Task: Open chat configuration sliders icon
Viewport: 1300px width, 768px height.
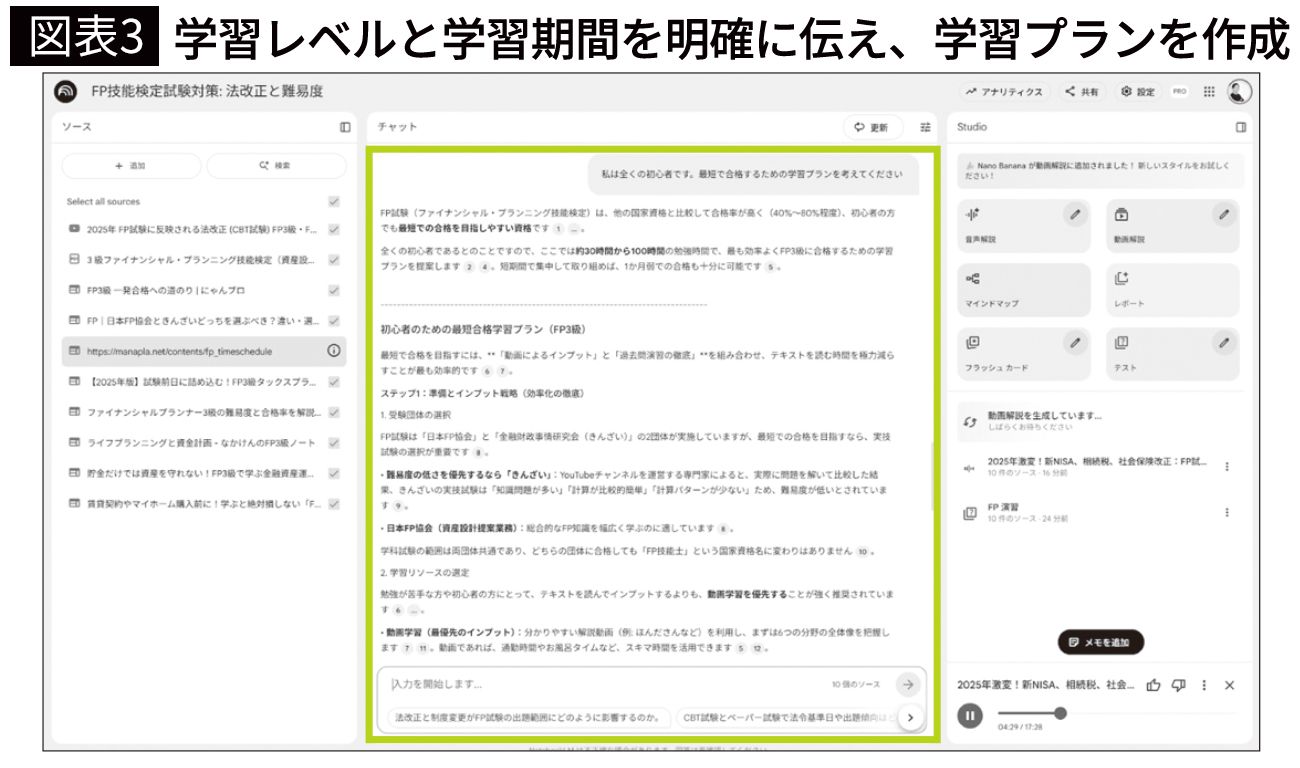Action: coord(925,127)
